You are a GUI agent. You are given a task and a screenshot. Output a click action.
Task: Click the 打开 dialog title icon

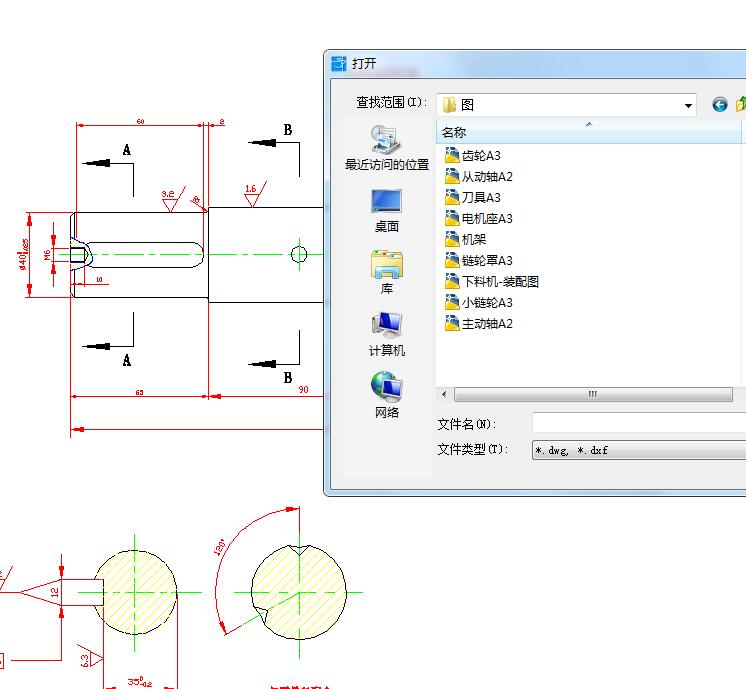click(339, 63)
